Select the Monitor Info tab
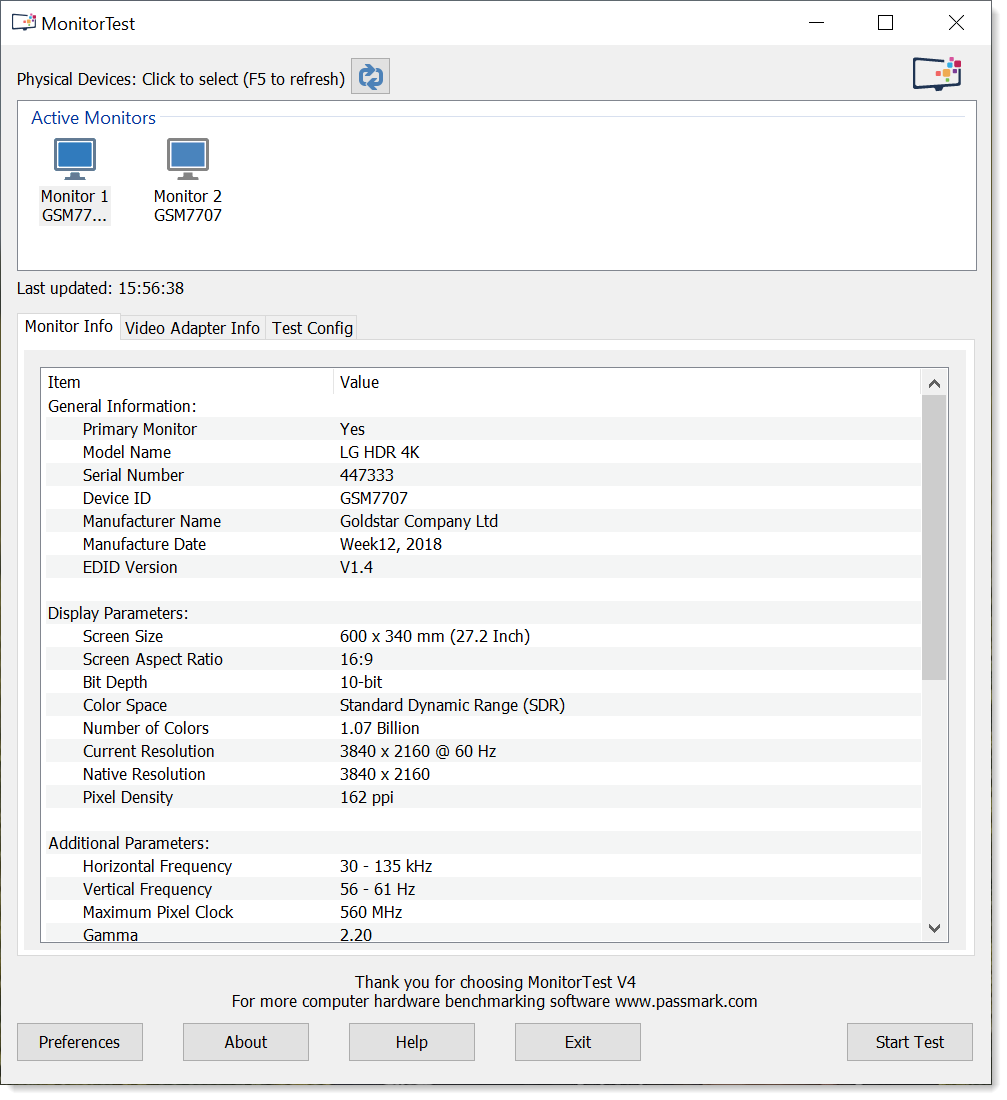Viewport: 1007px width, 1100px height. (68, 326)
